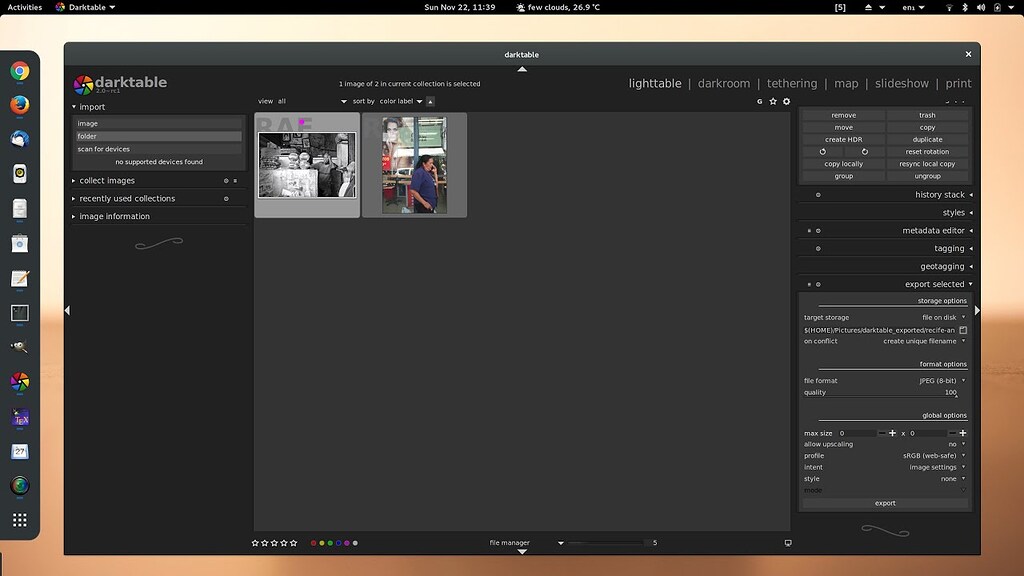Open Darktable app menu in top bar
Viewport: 1024px width, 576px height.
[x=86, y=7]
